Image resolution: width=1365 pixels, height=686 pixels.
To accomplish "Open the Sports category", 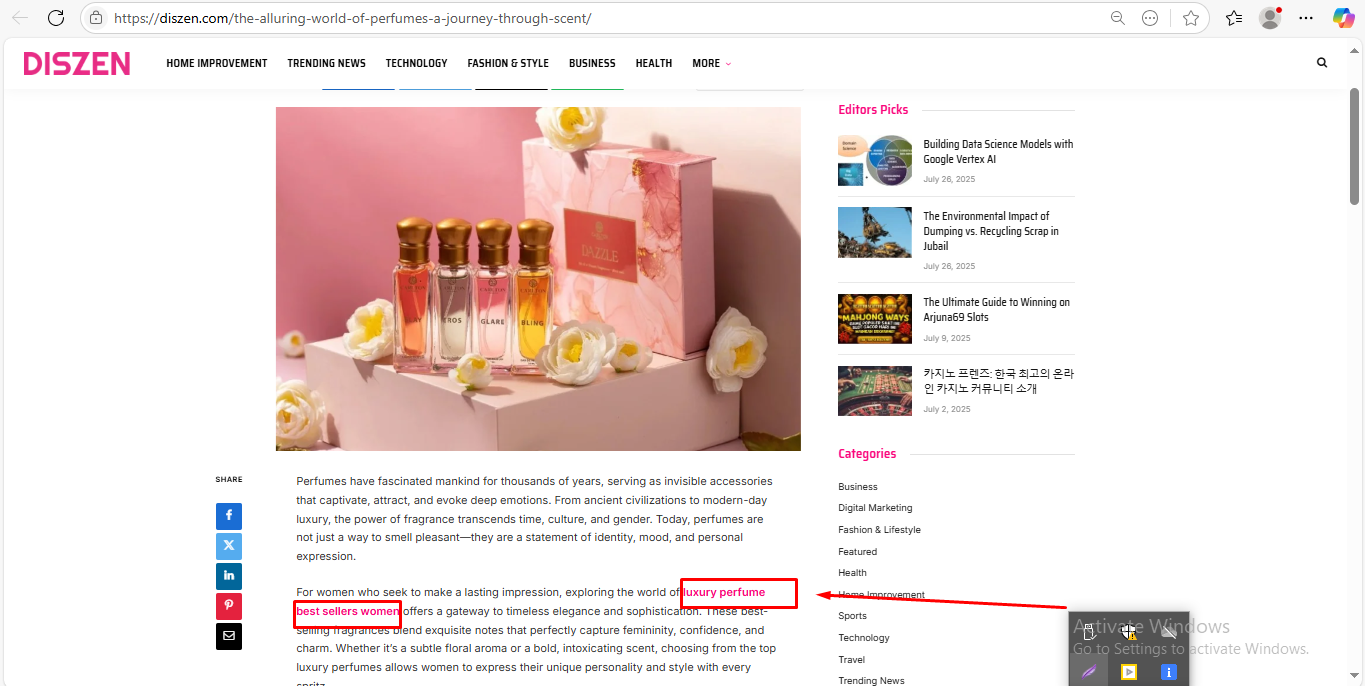I will (852, 616).
